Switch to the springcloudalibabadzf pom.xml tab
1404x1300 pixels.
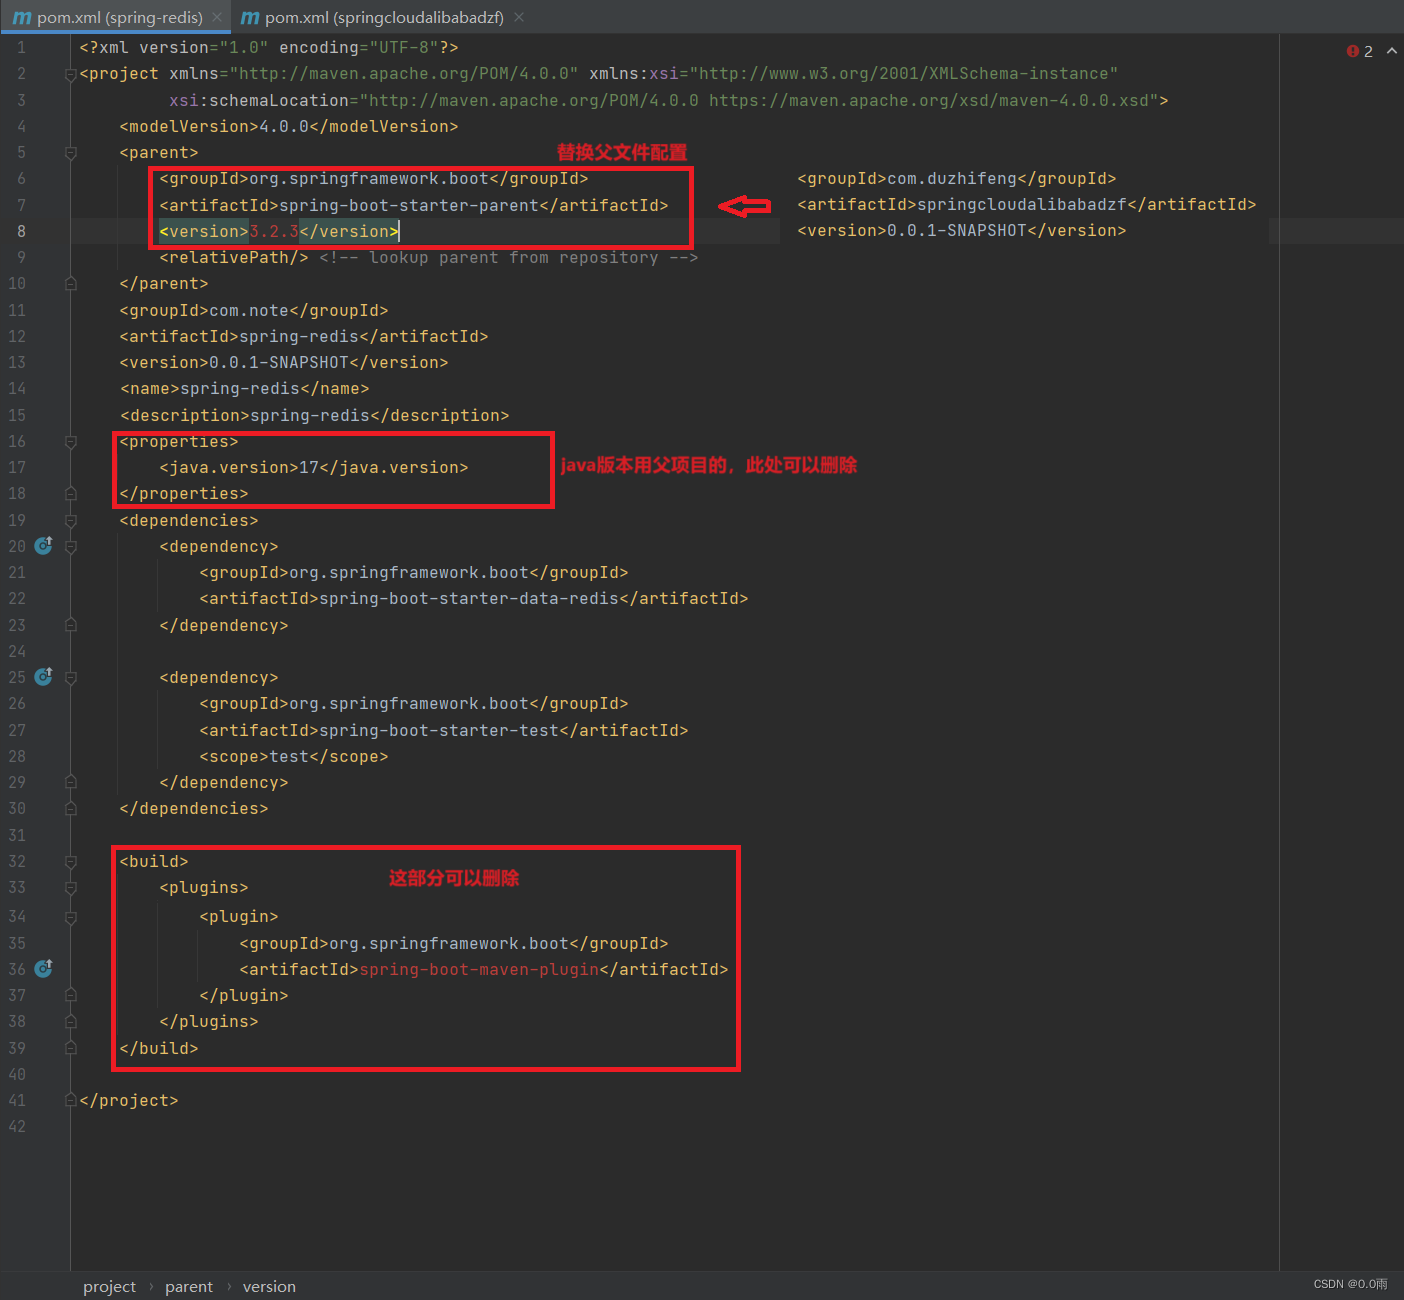385,17
